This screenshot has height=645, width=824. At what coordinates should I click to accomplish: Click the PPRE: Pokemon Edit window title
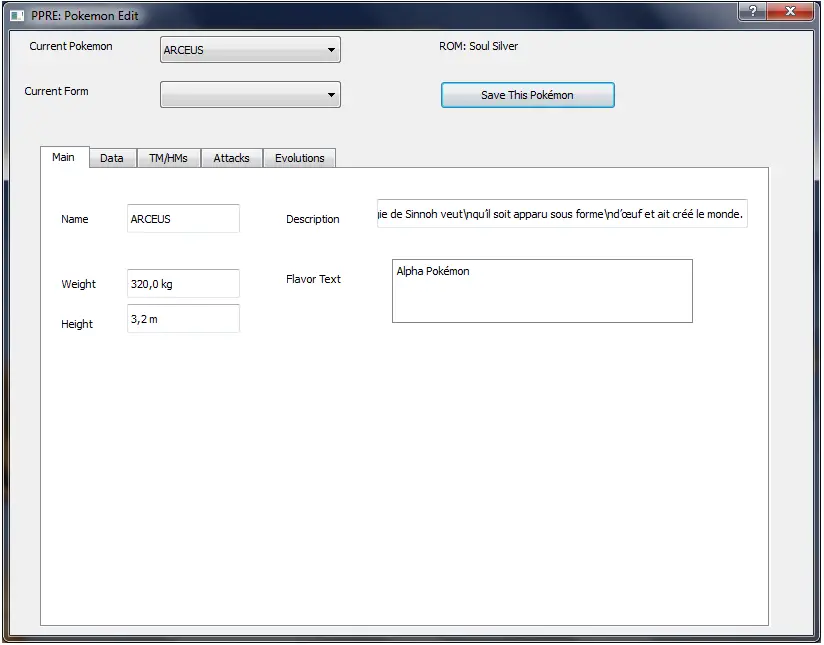pos(85,16)
